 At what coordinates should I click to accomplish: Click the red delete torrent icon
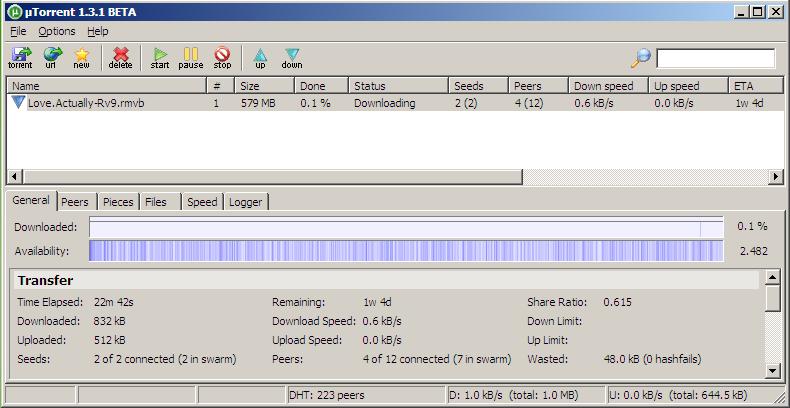click(x=120, y=58)
